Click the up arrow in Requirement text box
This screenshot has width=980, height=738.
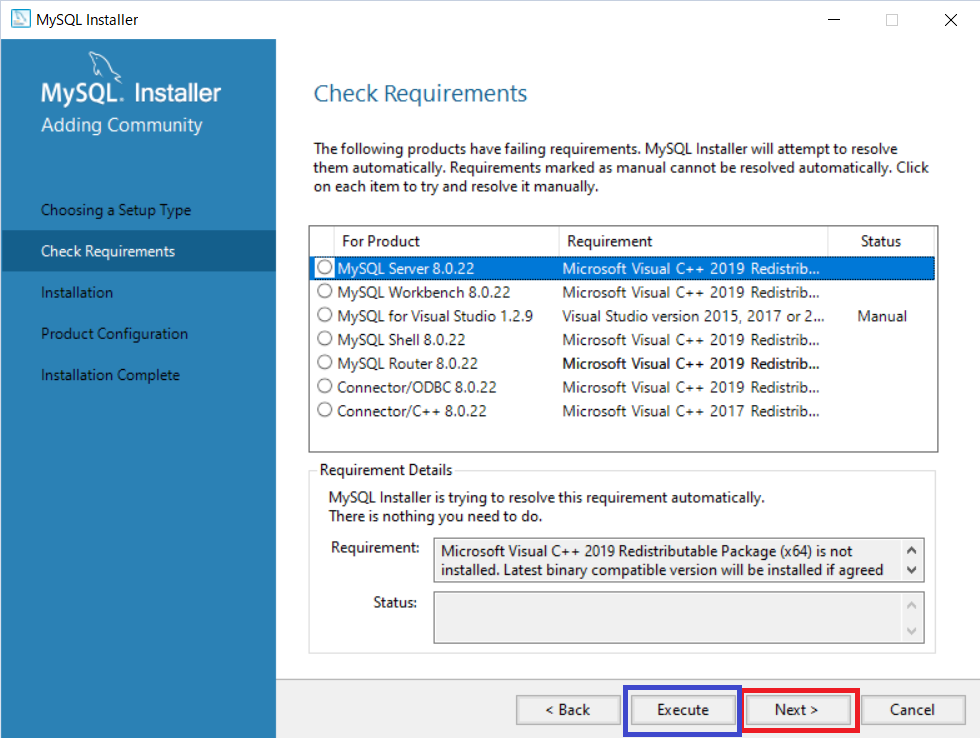click(x=911, y=551)
